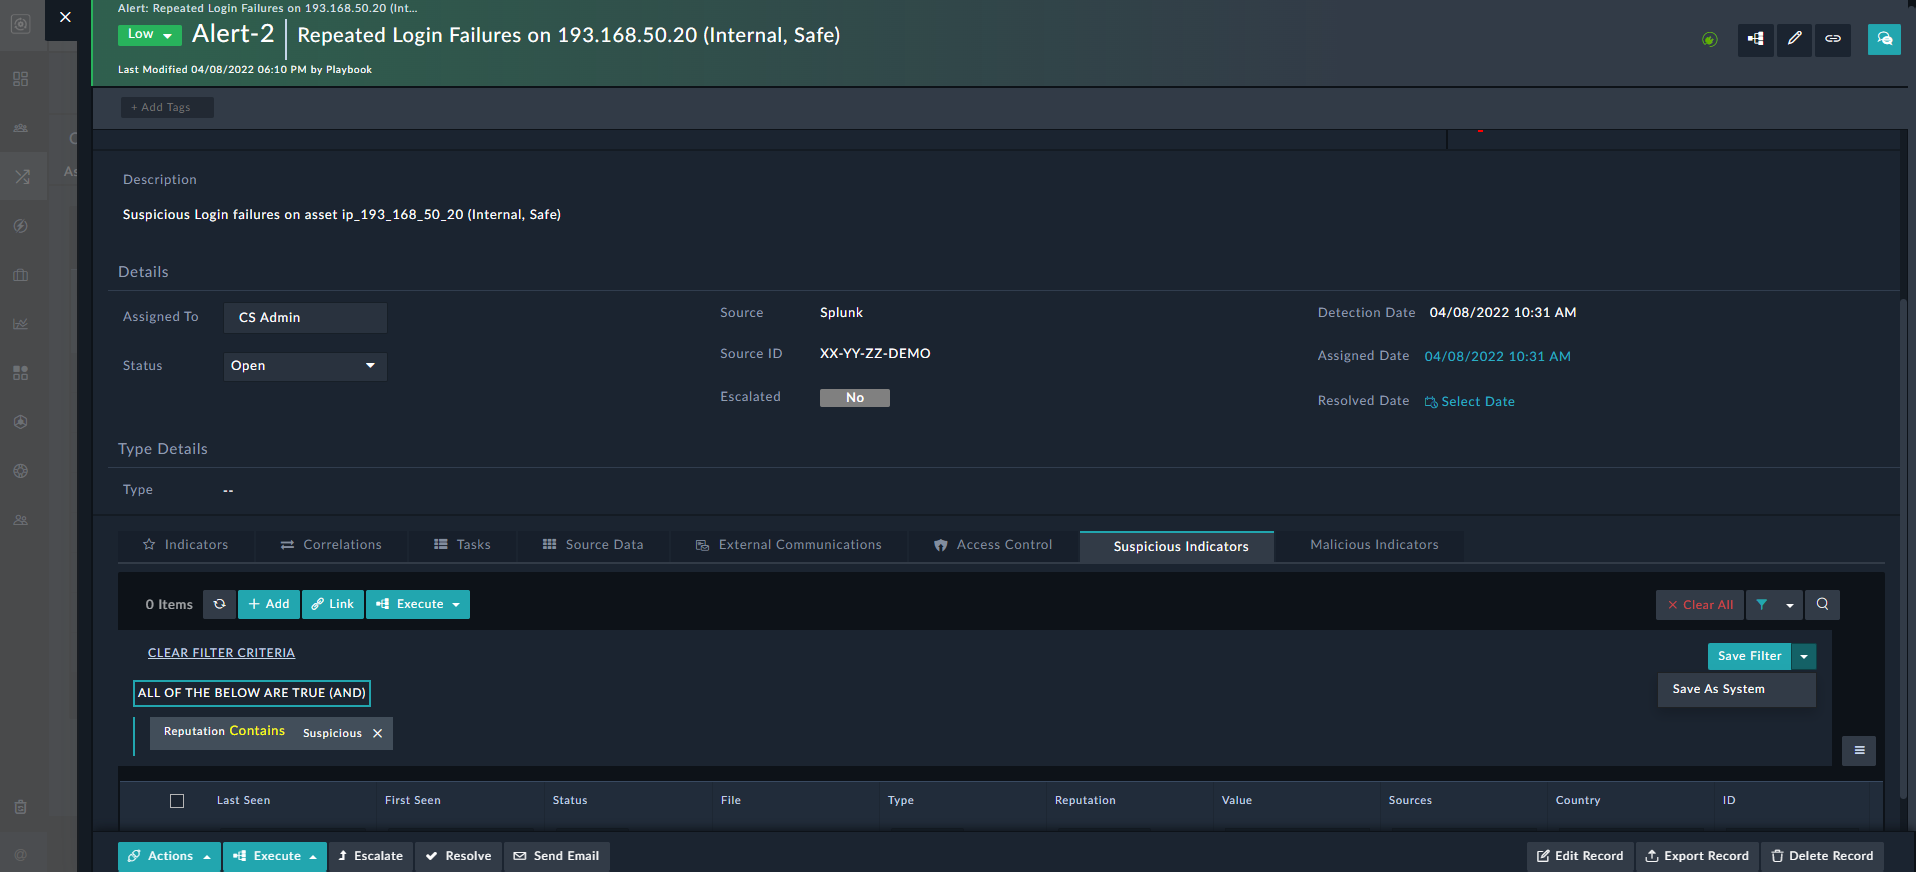This screenshot has height=872, width=1916.
Task: Click the pencil edit icon in header
Action: (x=1795, y=39)
